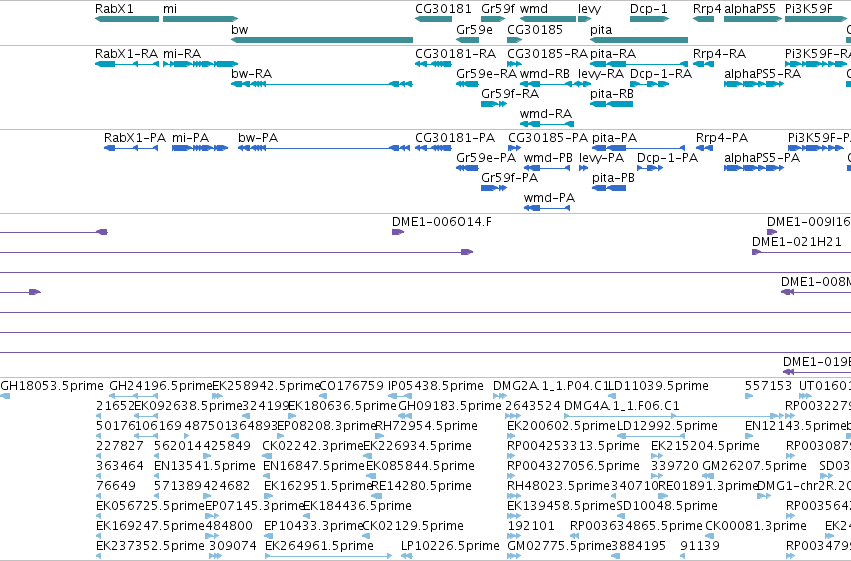Select the Gr59f gene label
The image size is (851, 561).
pyautogui.click(x=498, y=9)
